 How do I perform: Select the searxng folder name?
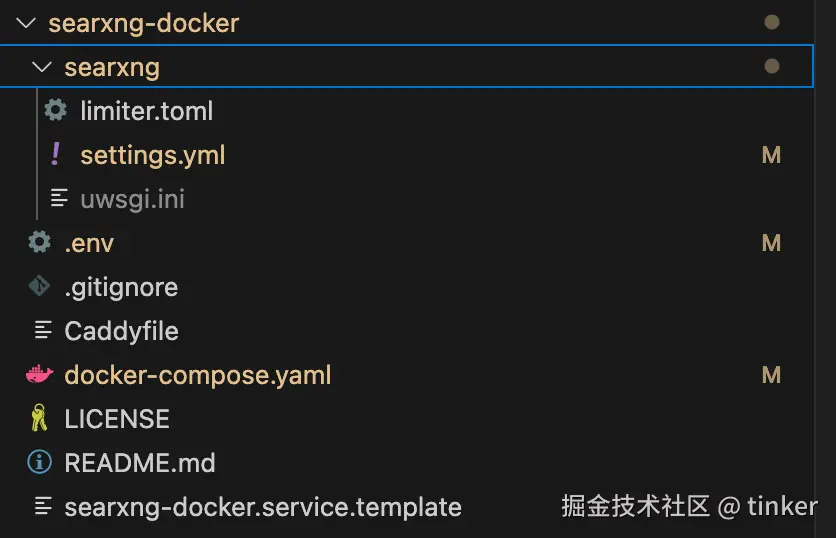[111, 67]
